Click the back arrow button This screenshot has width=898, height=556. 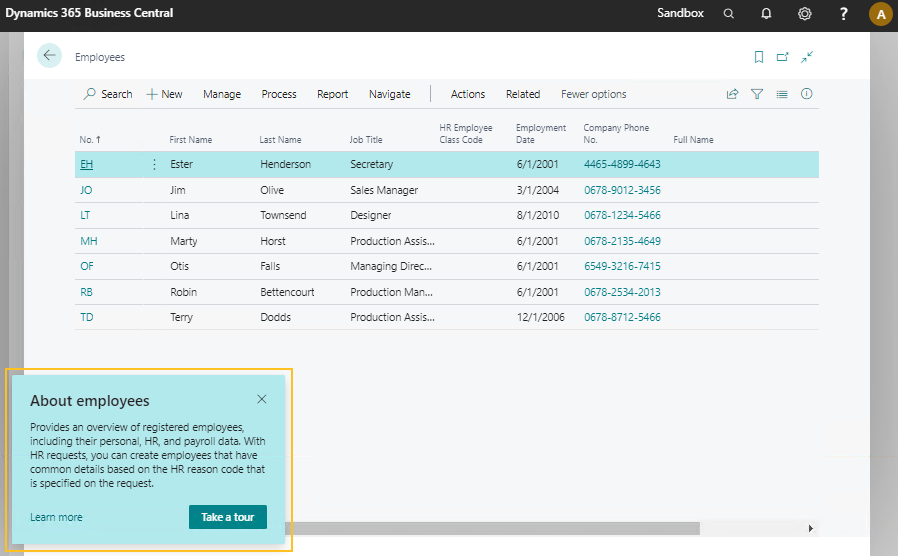[x=49, y=56]
